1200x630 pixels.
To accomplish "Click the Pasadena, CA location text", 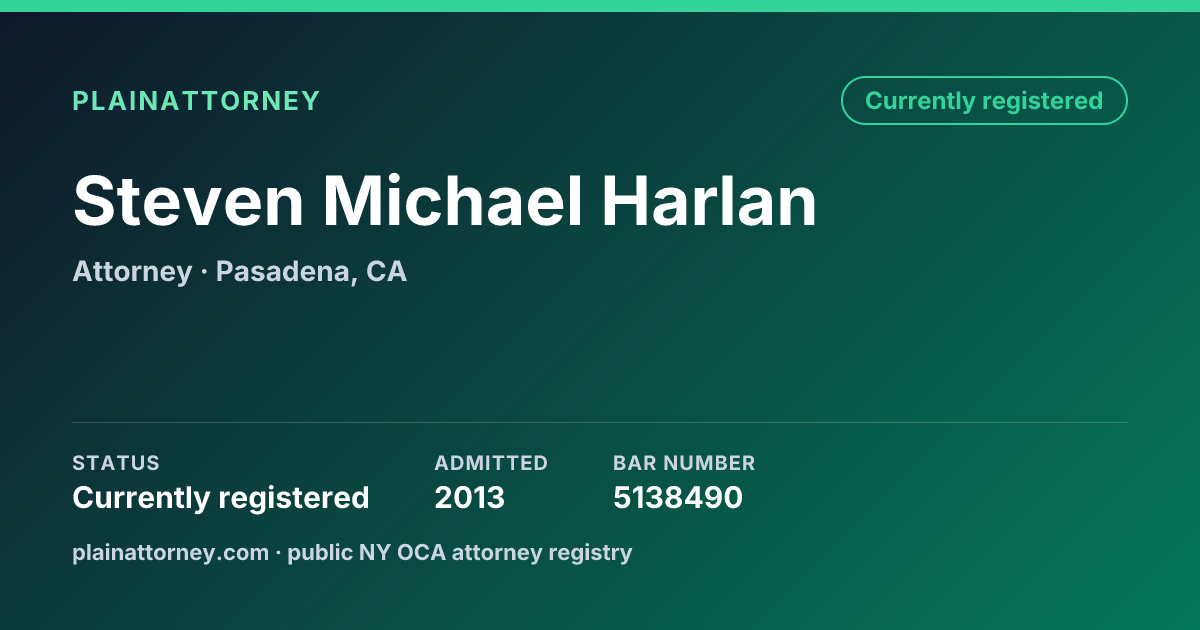I will [x=311, y=272].
